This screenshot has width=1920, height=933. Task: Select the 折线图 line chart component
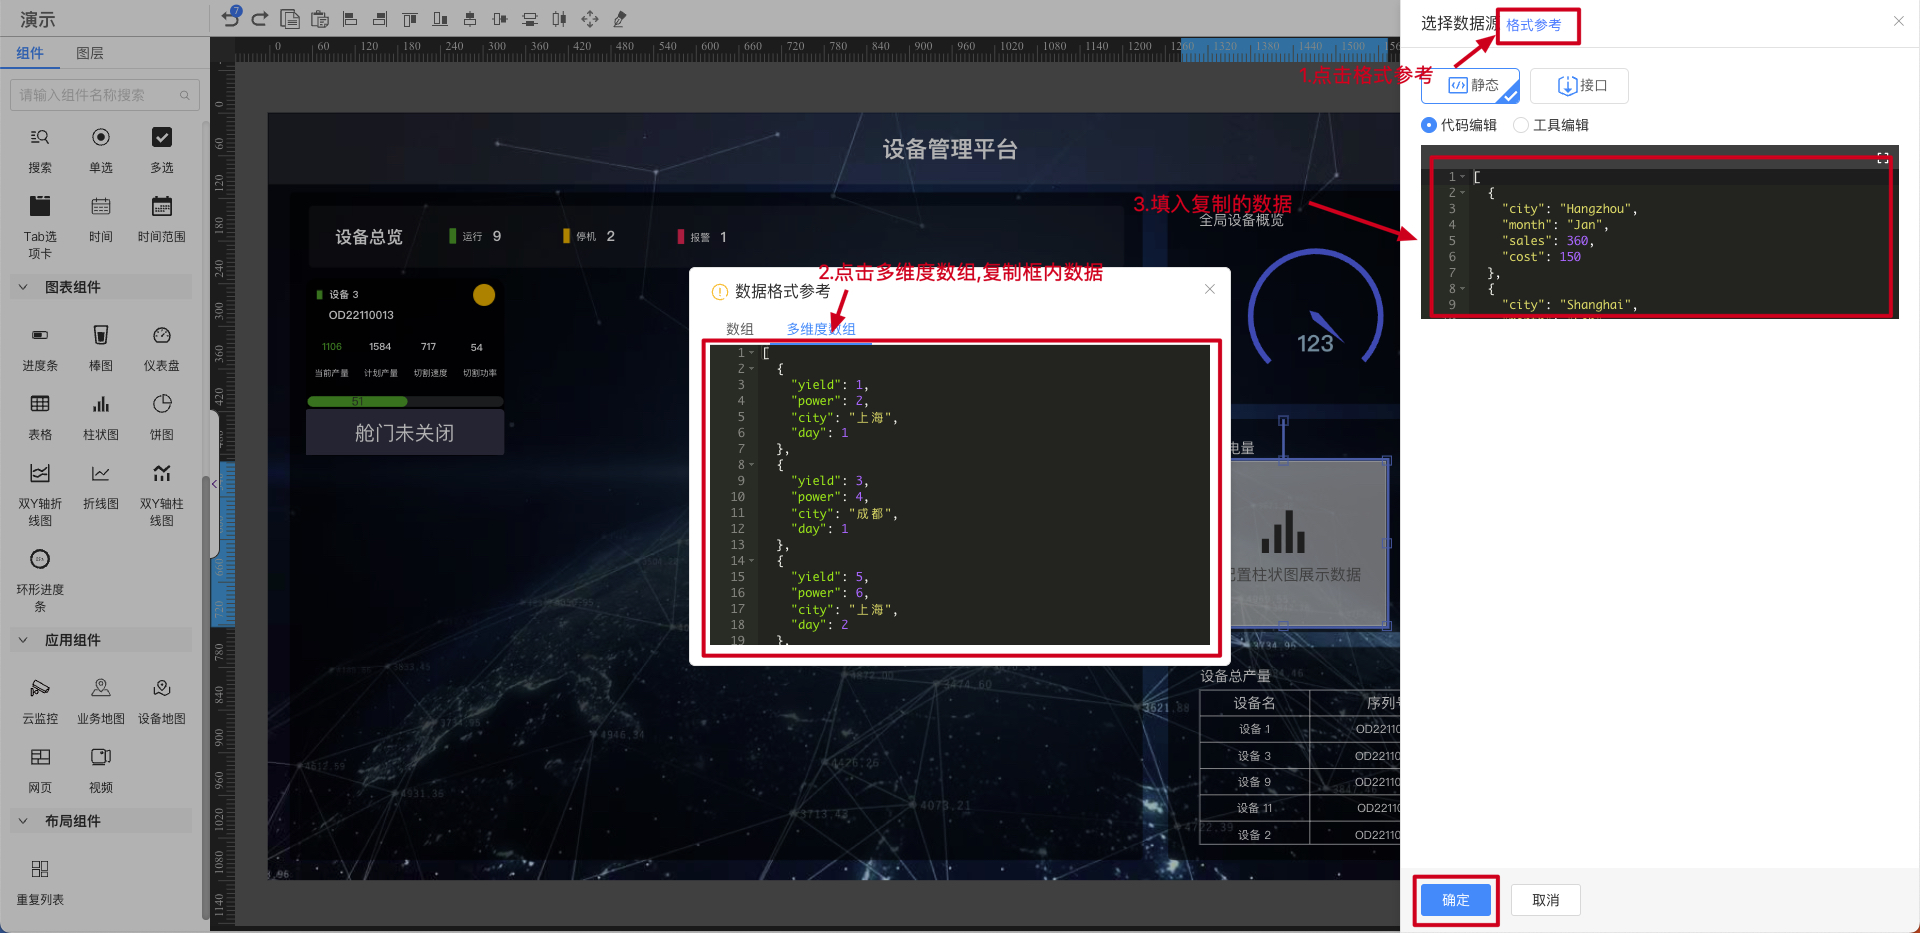point(100,474)
